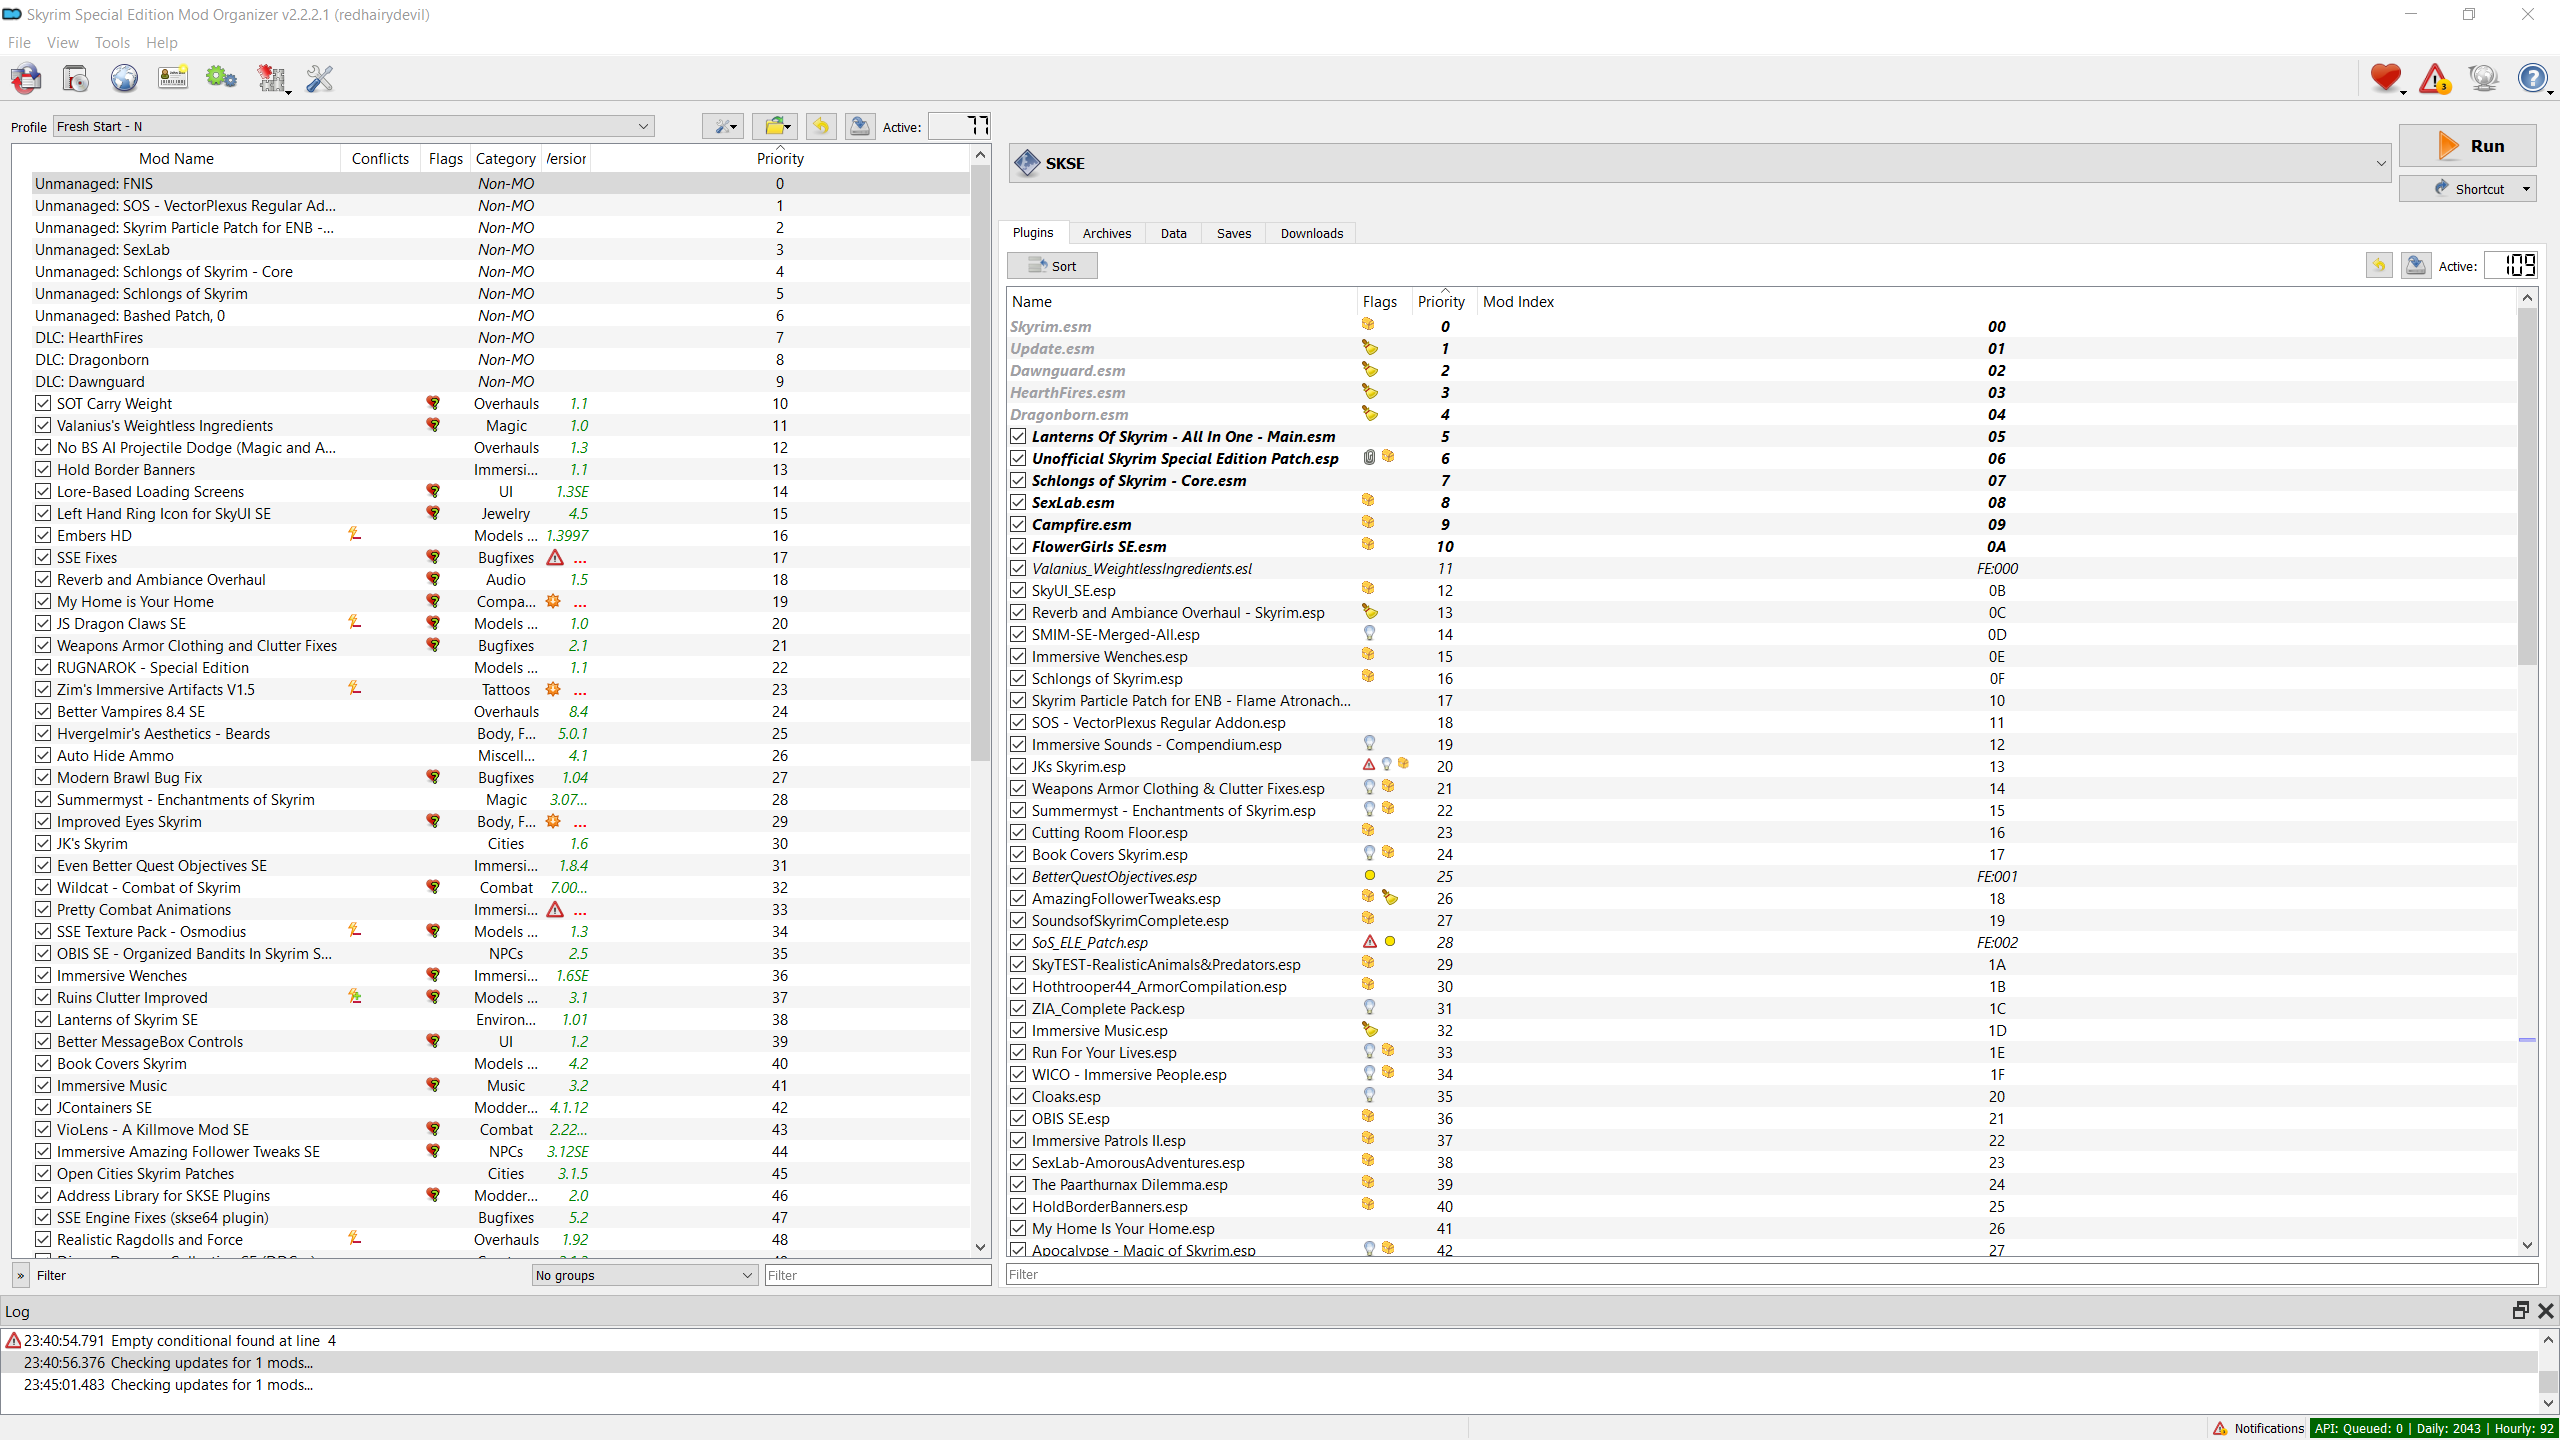Click the red heart endorse icon
Viewport: 2560px width, 1440px height.
point(2385,78)
